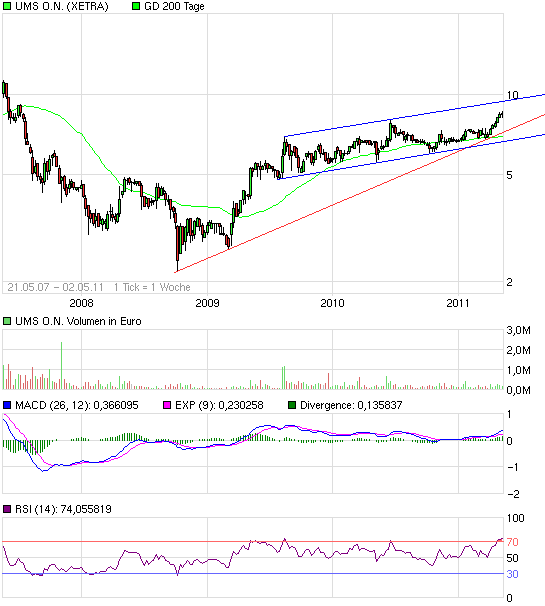This screenshot has width=545, height=606.
Task: Click the 'Divergence: 0,135837' label
Action: tap(351, 405)
